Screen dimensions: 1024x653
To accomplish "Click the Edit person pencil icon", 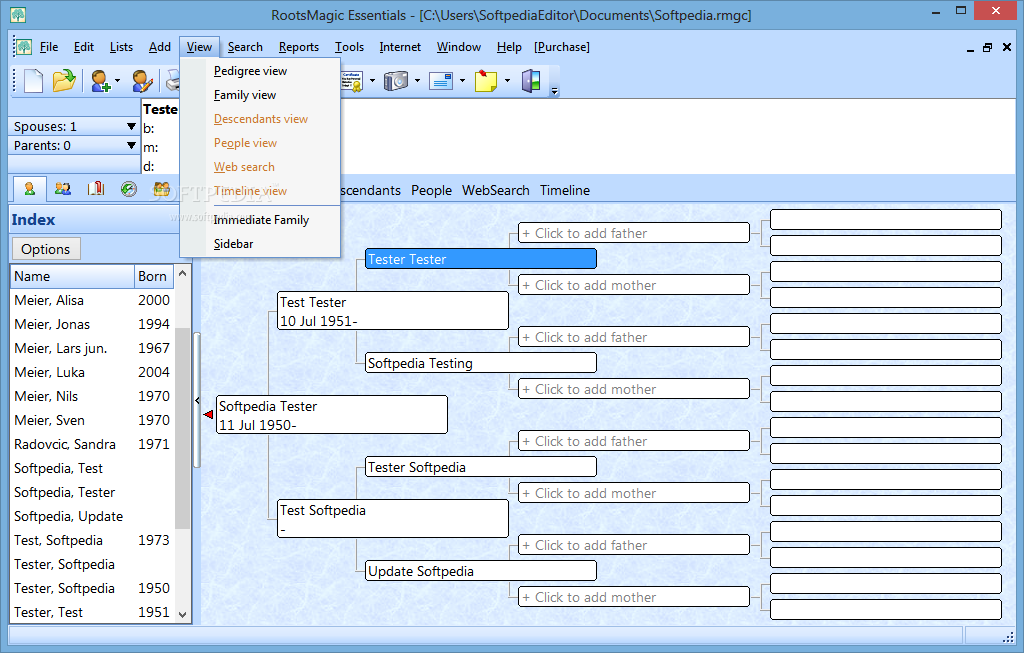I will tap(142, 81).
